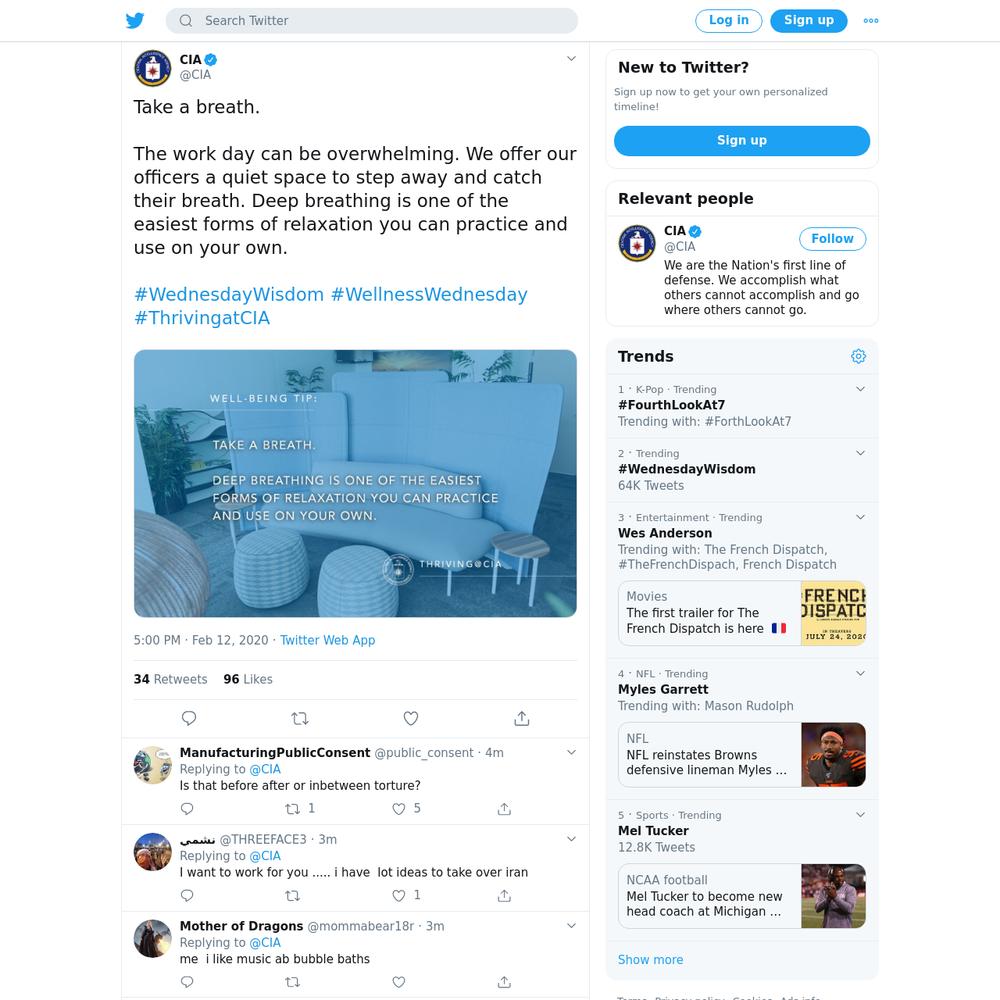
Task: Expand options chevron on CIA tweet
Action: coord(571,59)
